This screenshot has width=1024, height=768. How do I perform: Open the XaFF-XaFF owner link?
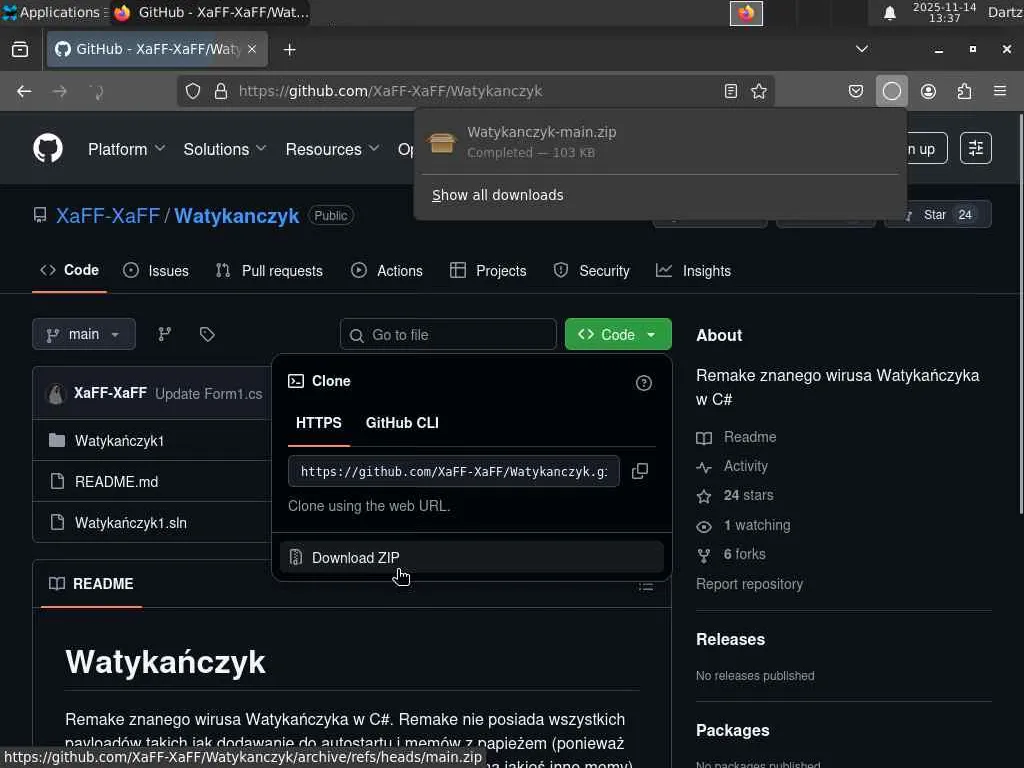click(108, 216)
